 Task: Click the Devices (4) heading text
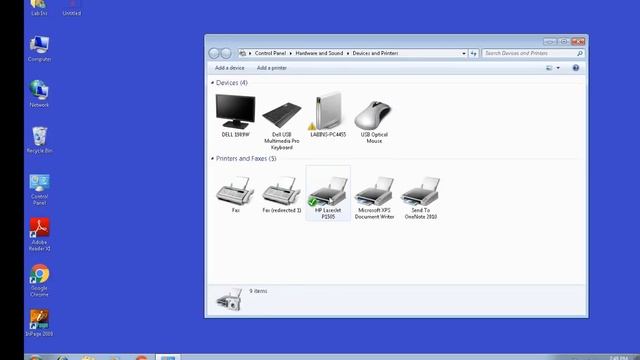(231, 83)
